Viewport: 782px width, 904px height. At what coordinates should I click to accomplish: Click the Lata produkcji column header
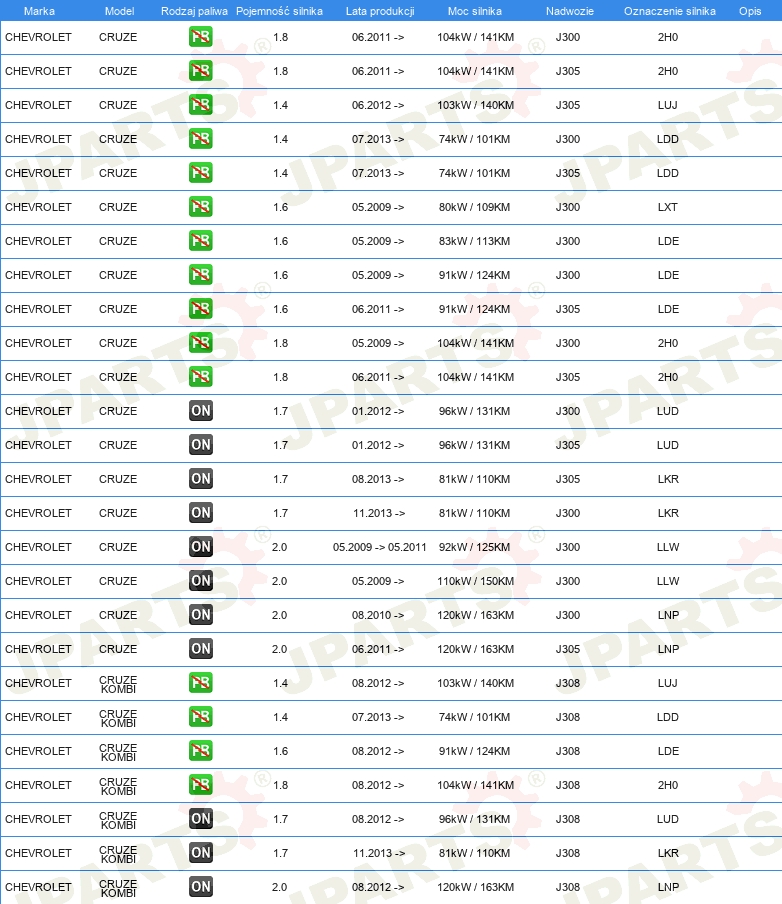pos(380,11)
